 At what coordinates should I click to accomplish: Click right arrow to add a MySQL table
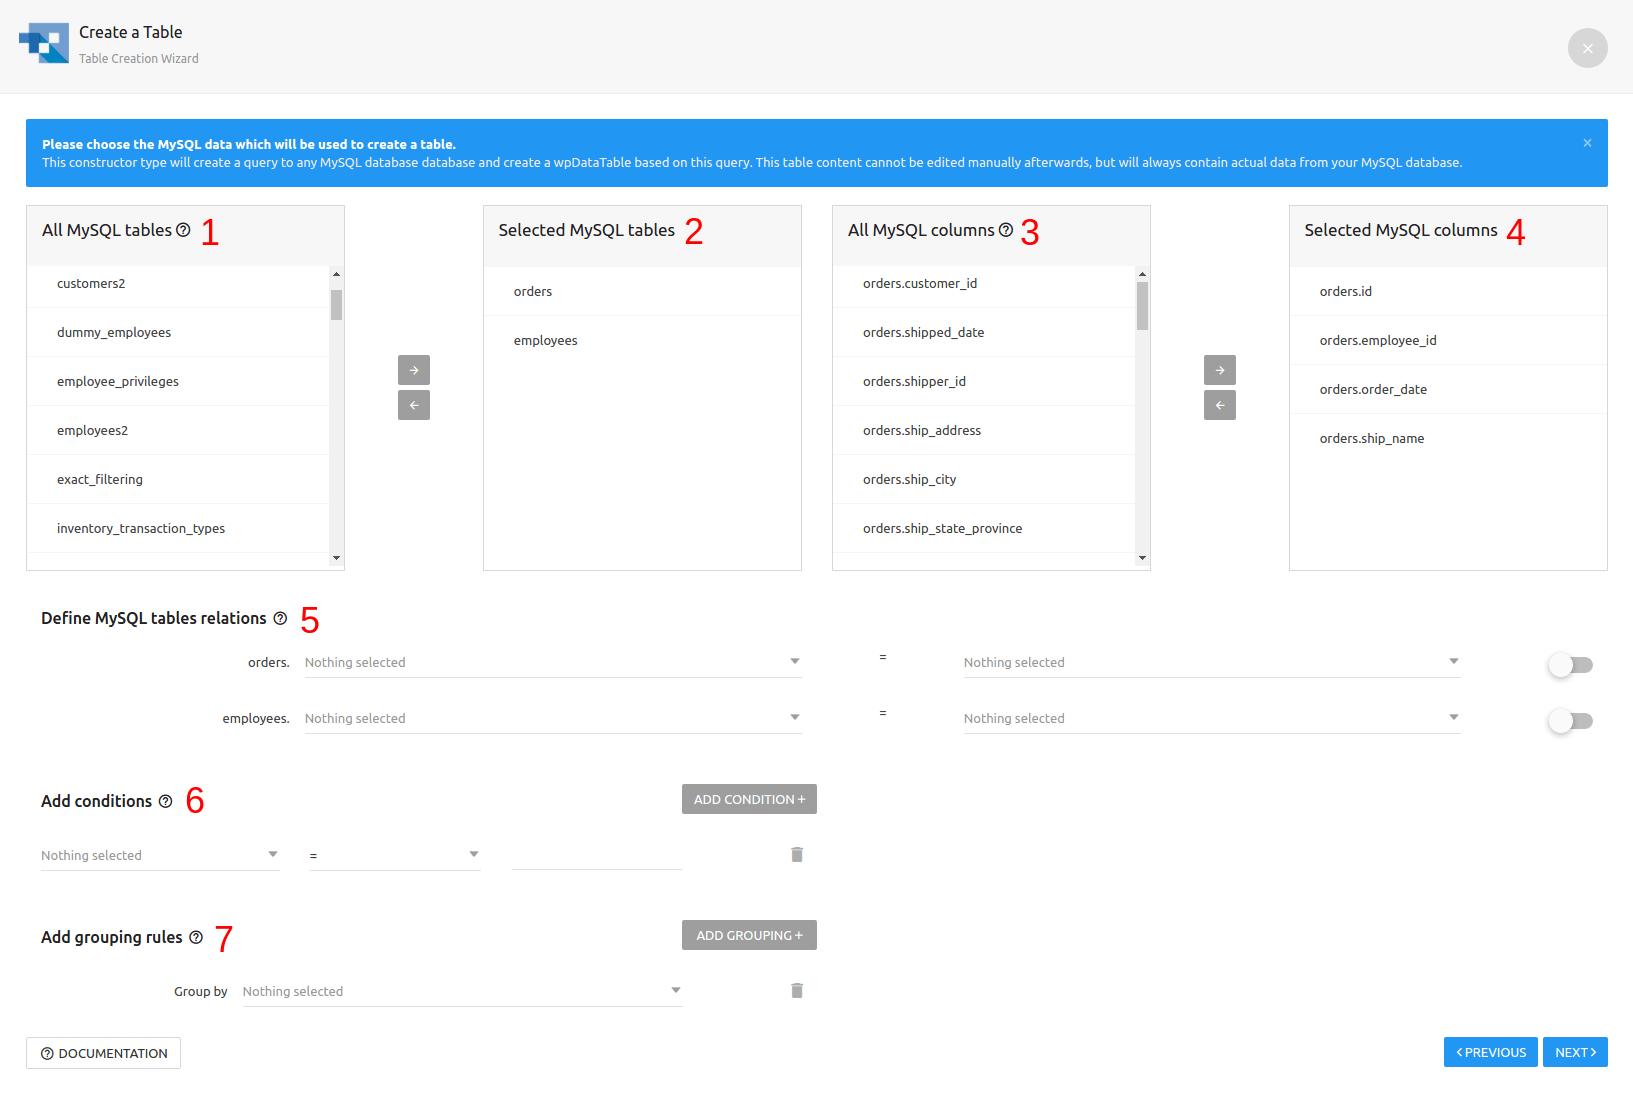413,370
